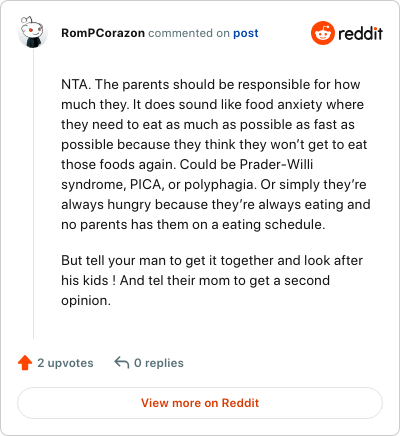Click "NTA." at comment start
The image size is (400, 436).
tap(76, 84)
